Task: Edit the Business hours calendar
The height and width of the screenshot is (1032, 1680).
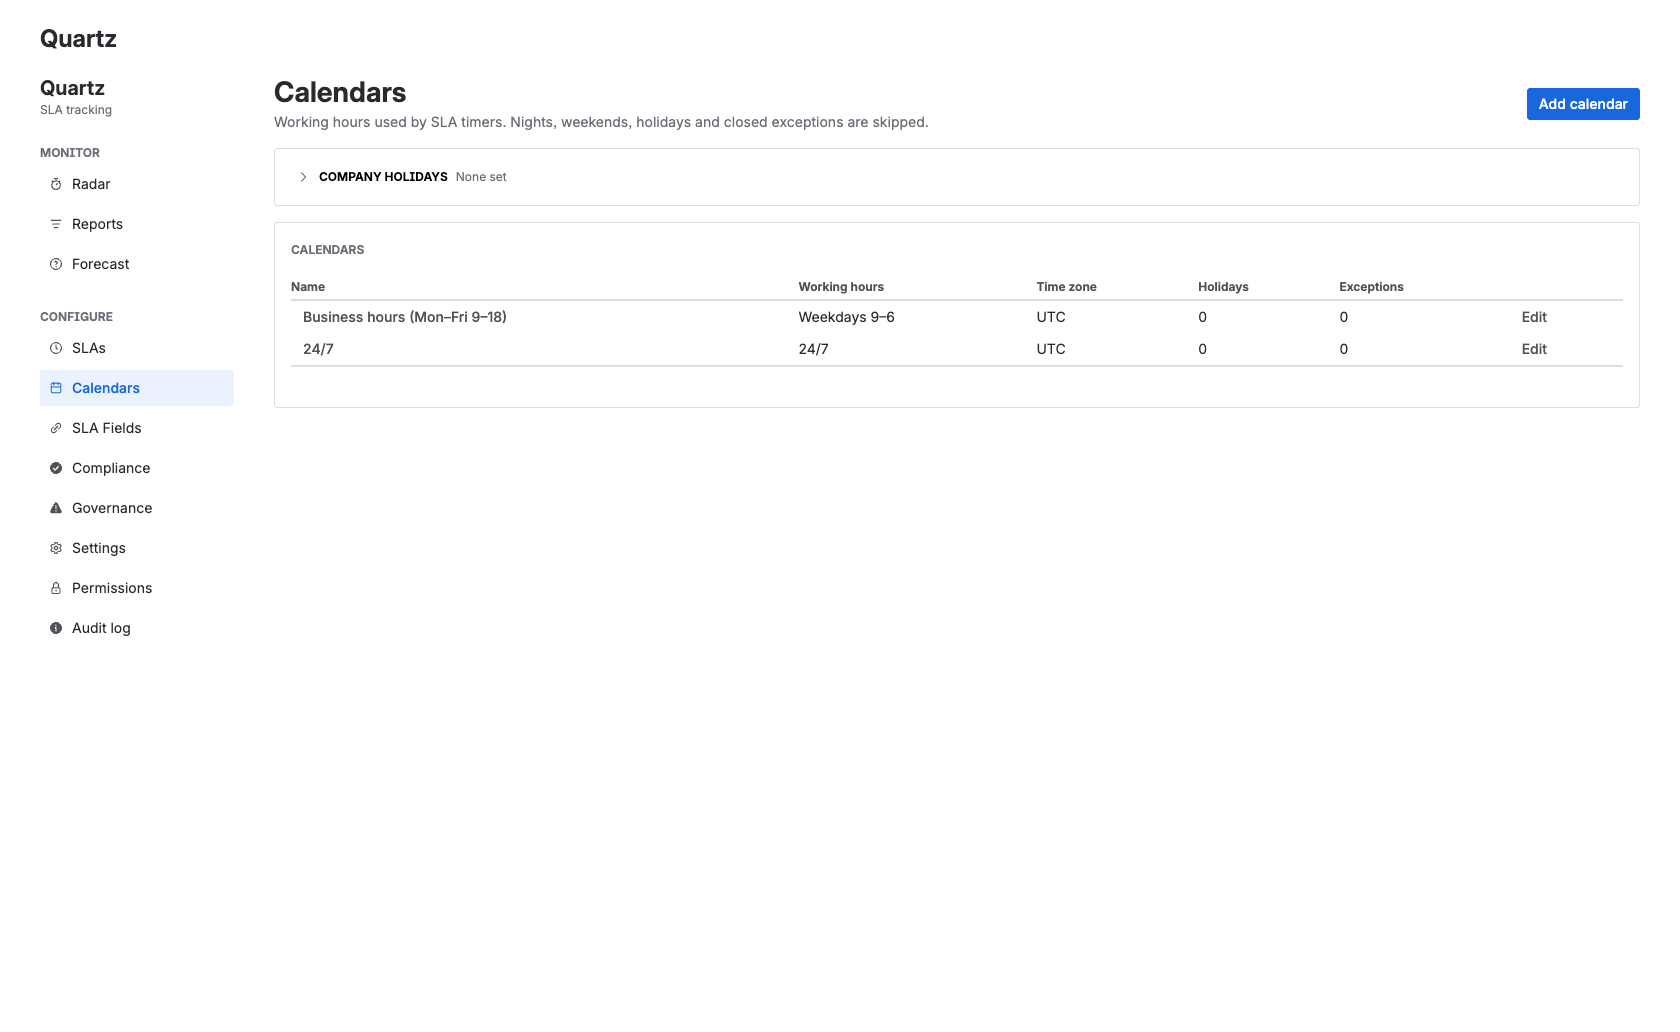Action: coord(1534,317)
